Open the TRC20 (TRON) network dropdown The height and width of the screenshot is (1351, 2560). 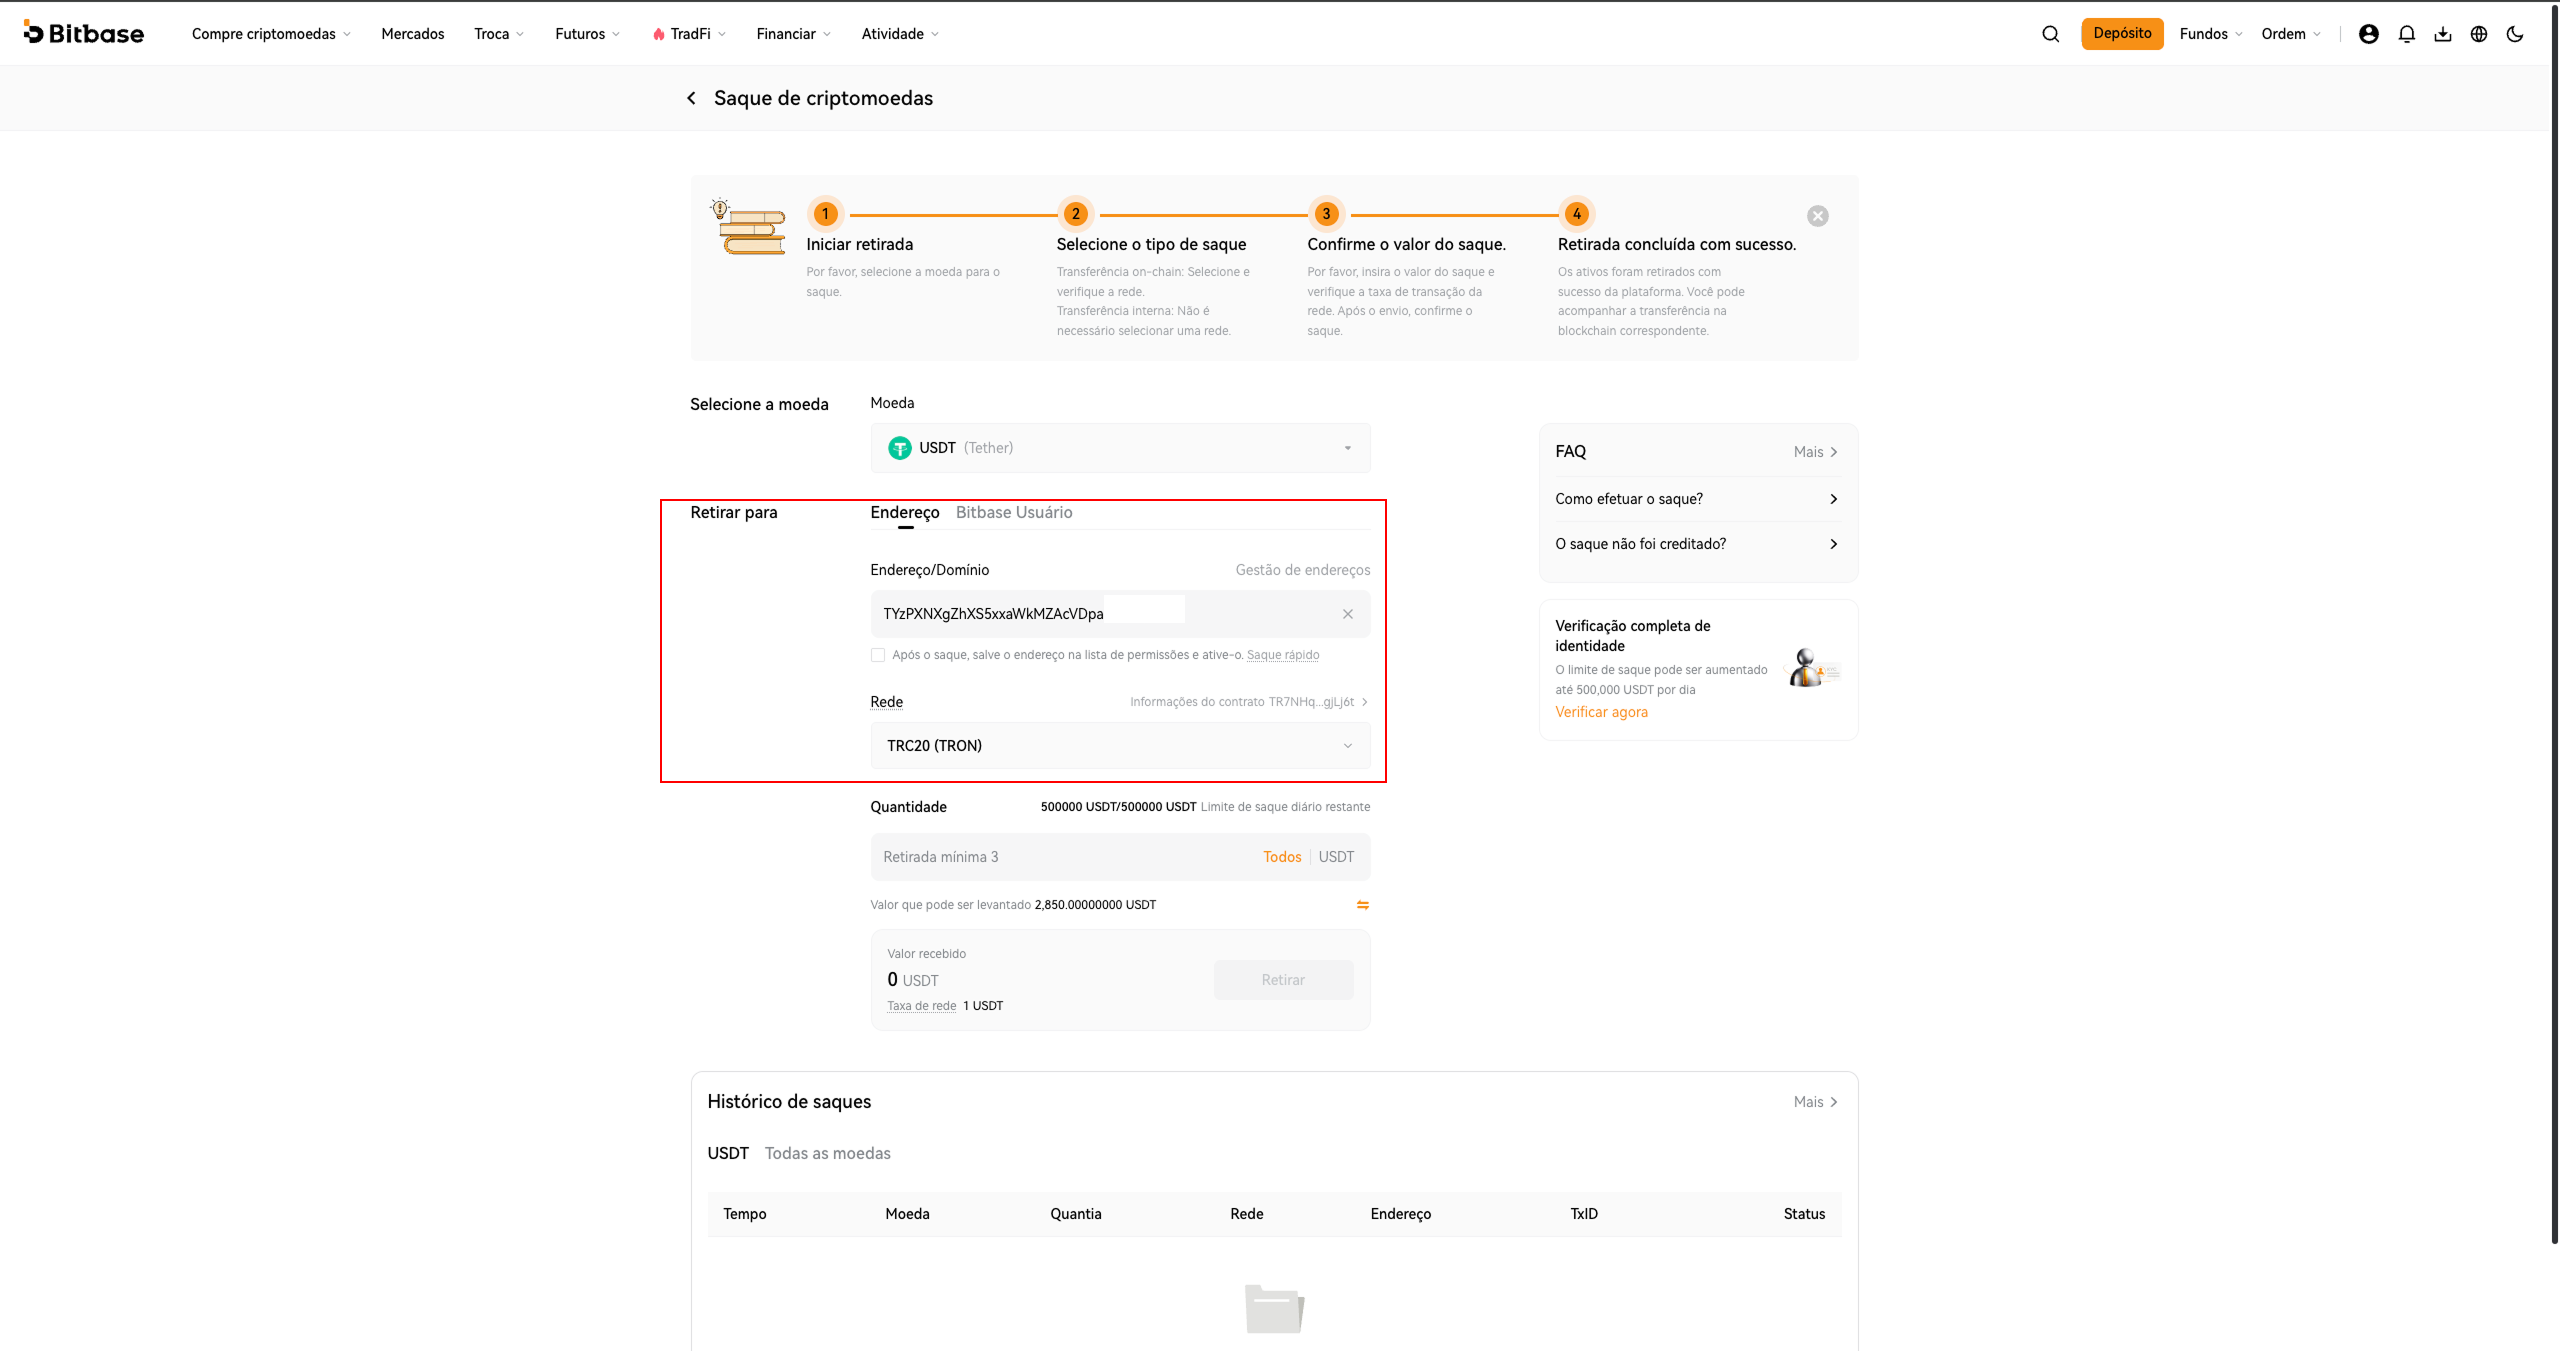click(x=1120, y=746)
